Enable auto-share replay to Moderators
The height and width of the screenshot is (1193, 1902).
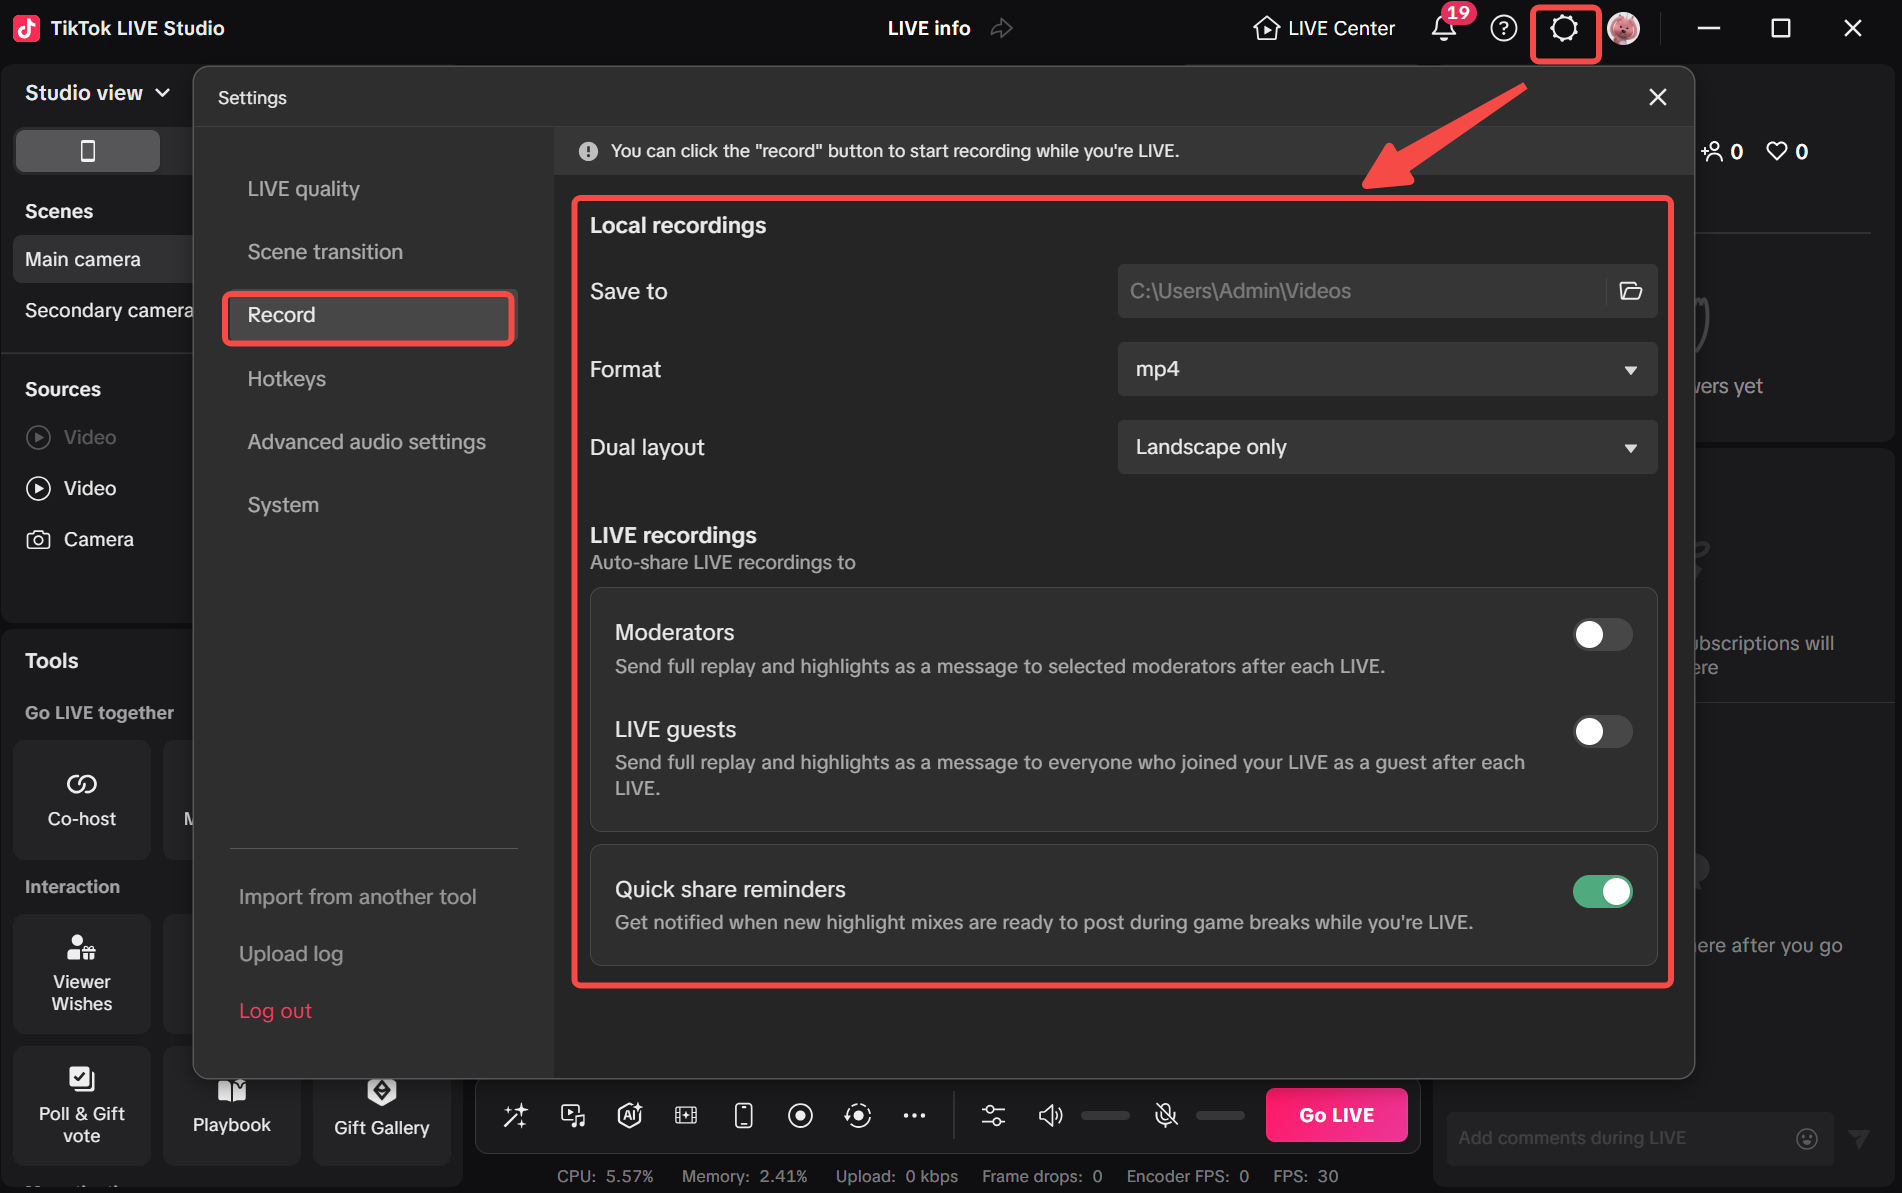pyautogui.click(x=1602, y=634)
